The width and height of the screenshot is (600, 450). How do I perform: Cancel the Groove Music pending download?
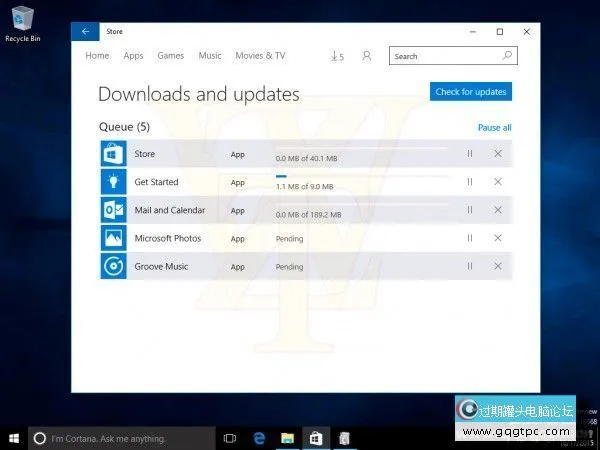pyautogui.click(x=498, y=266)
